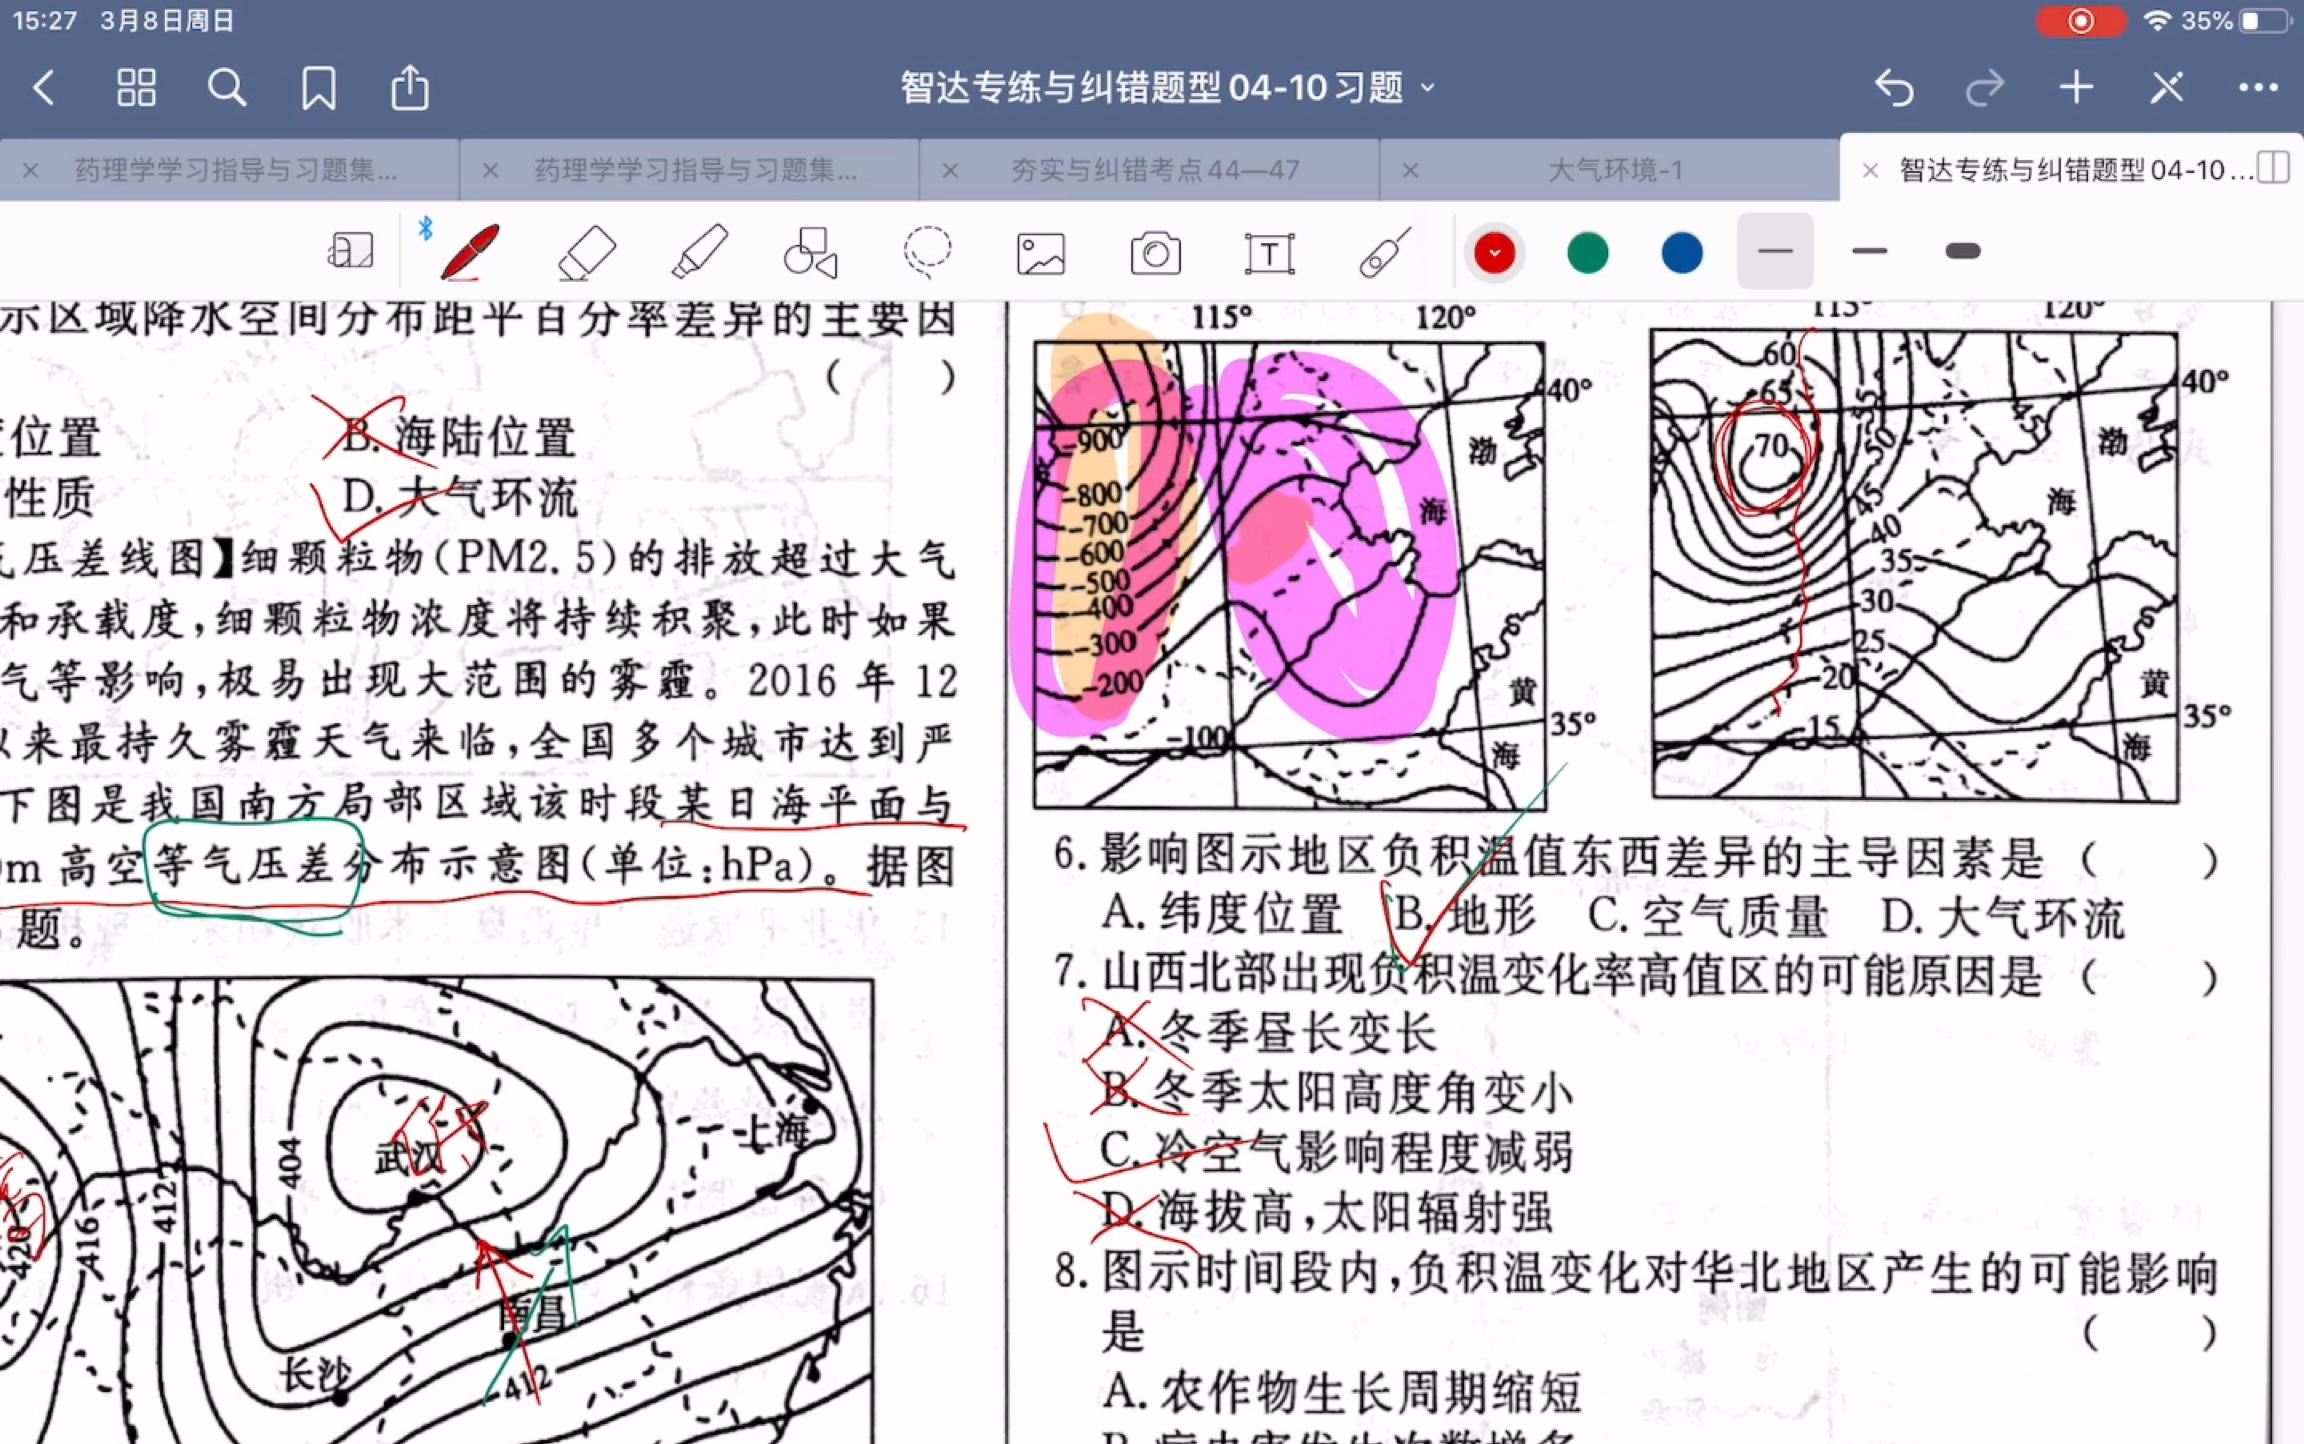Select the active 智达专练与纠错题型 04-10 tab
The width and height of the screenshot is (2304, 1444).
click(x=2075, y=170)
